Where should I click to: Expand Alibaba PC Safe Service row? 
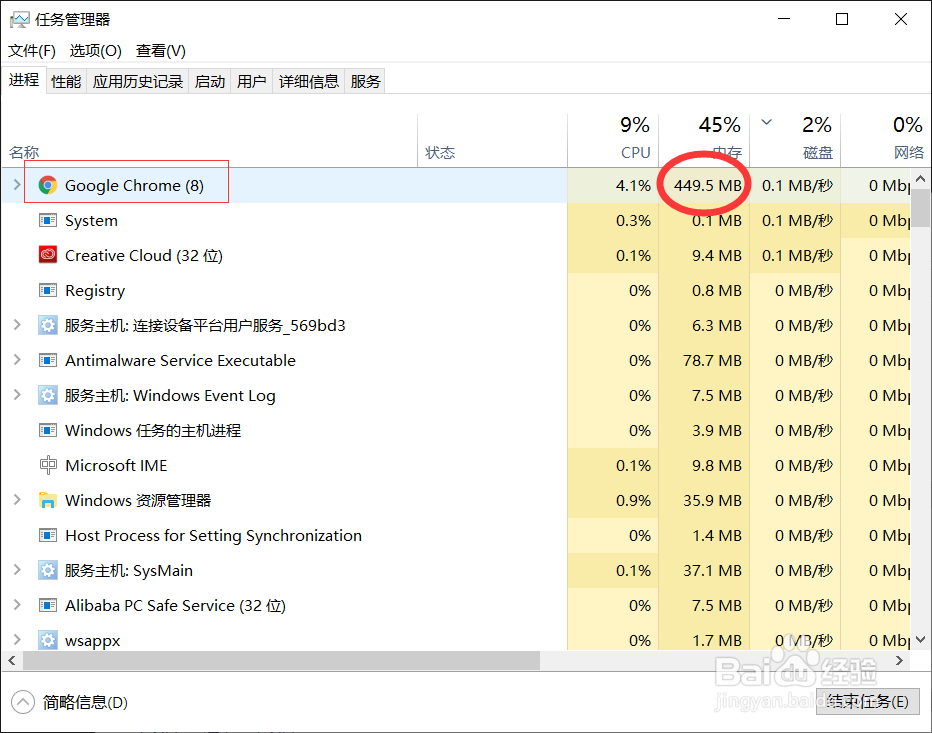click(x=17, y=605)
